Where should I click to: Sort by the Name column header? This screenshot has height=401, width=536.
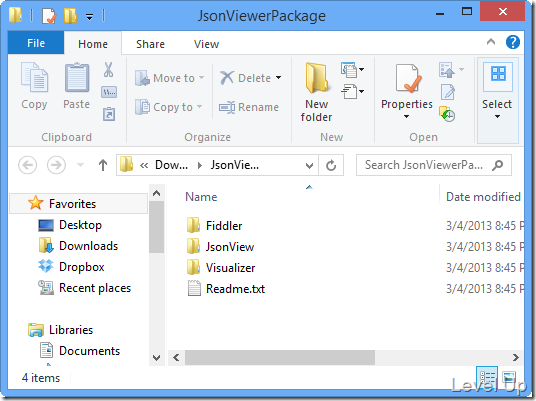(x=201, y=197)
